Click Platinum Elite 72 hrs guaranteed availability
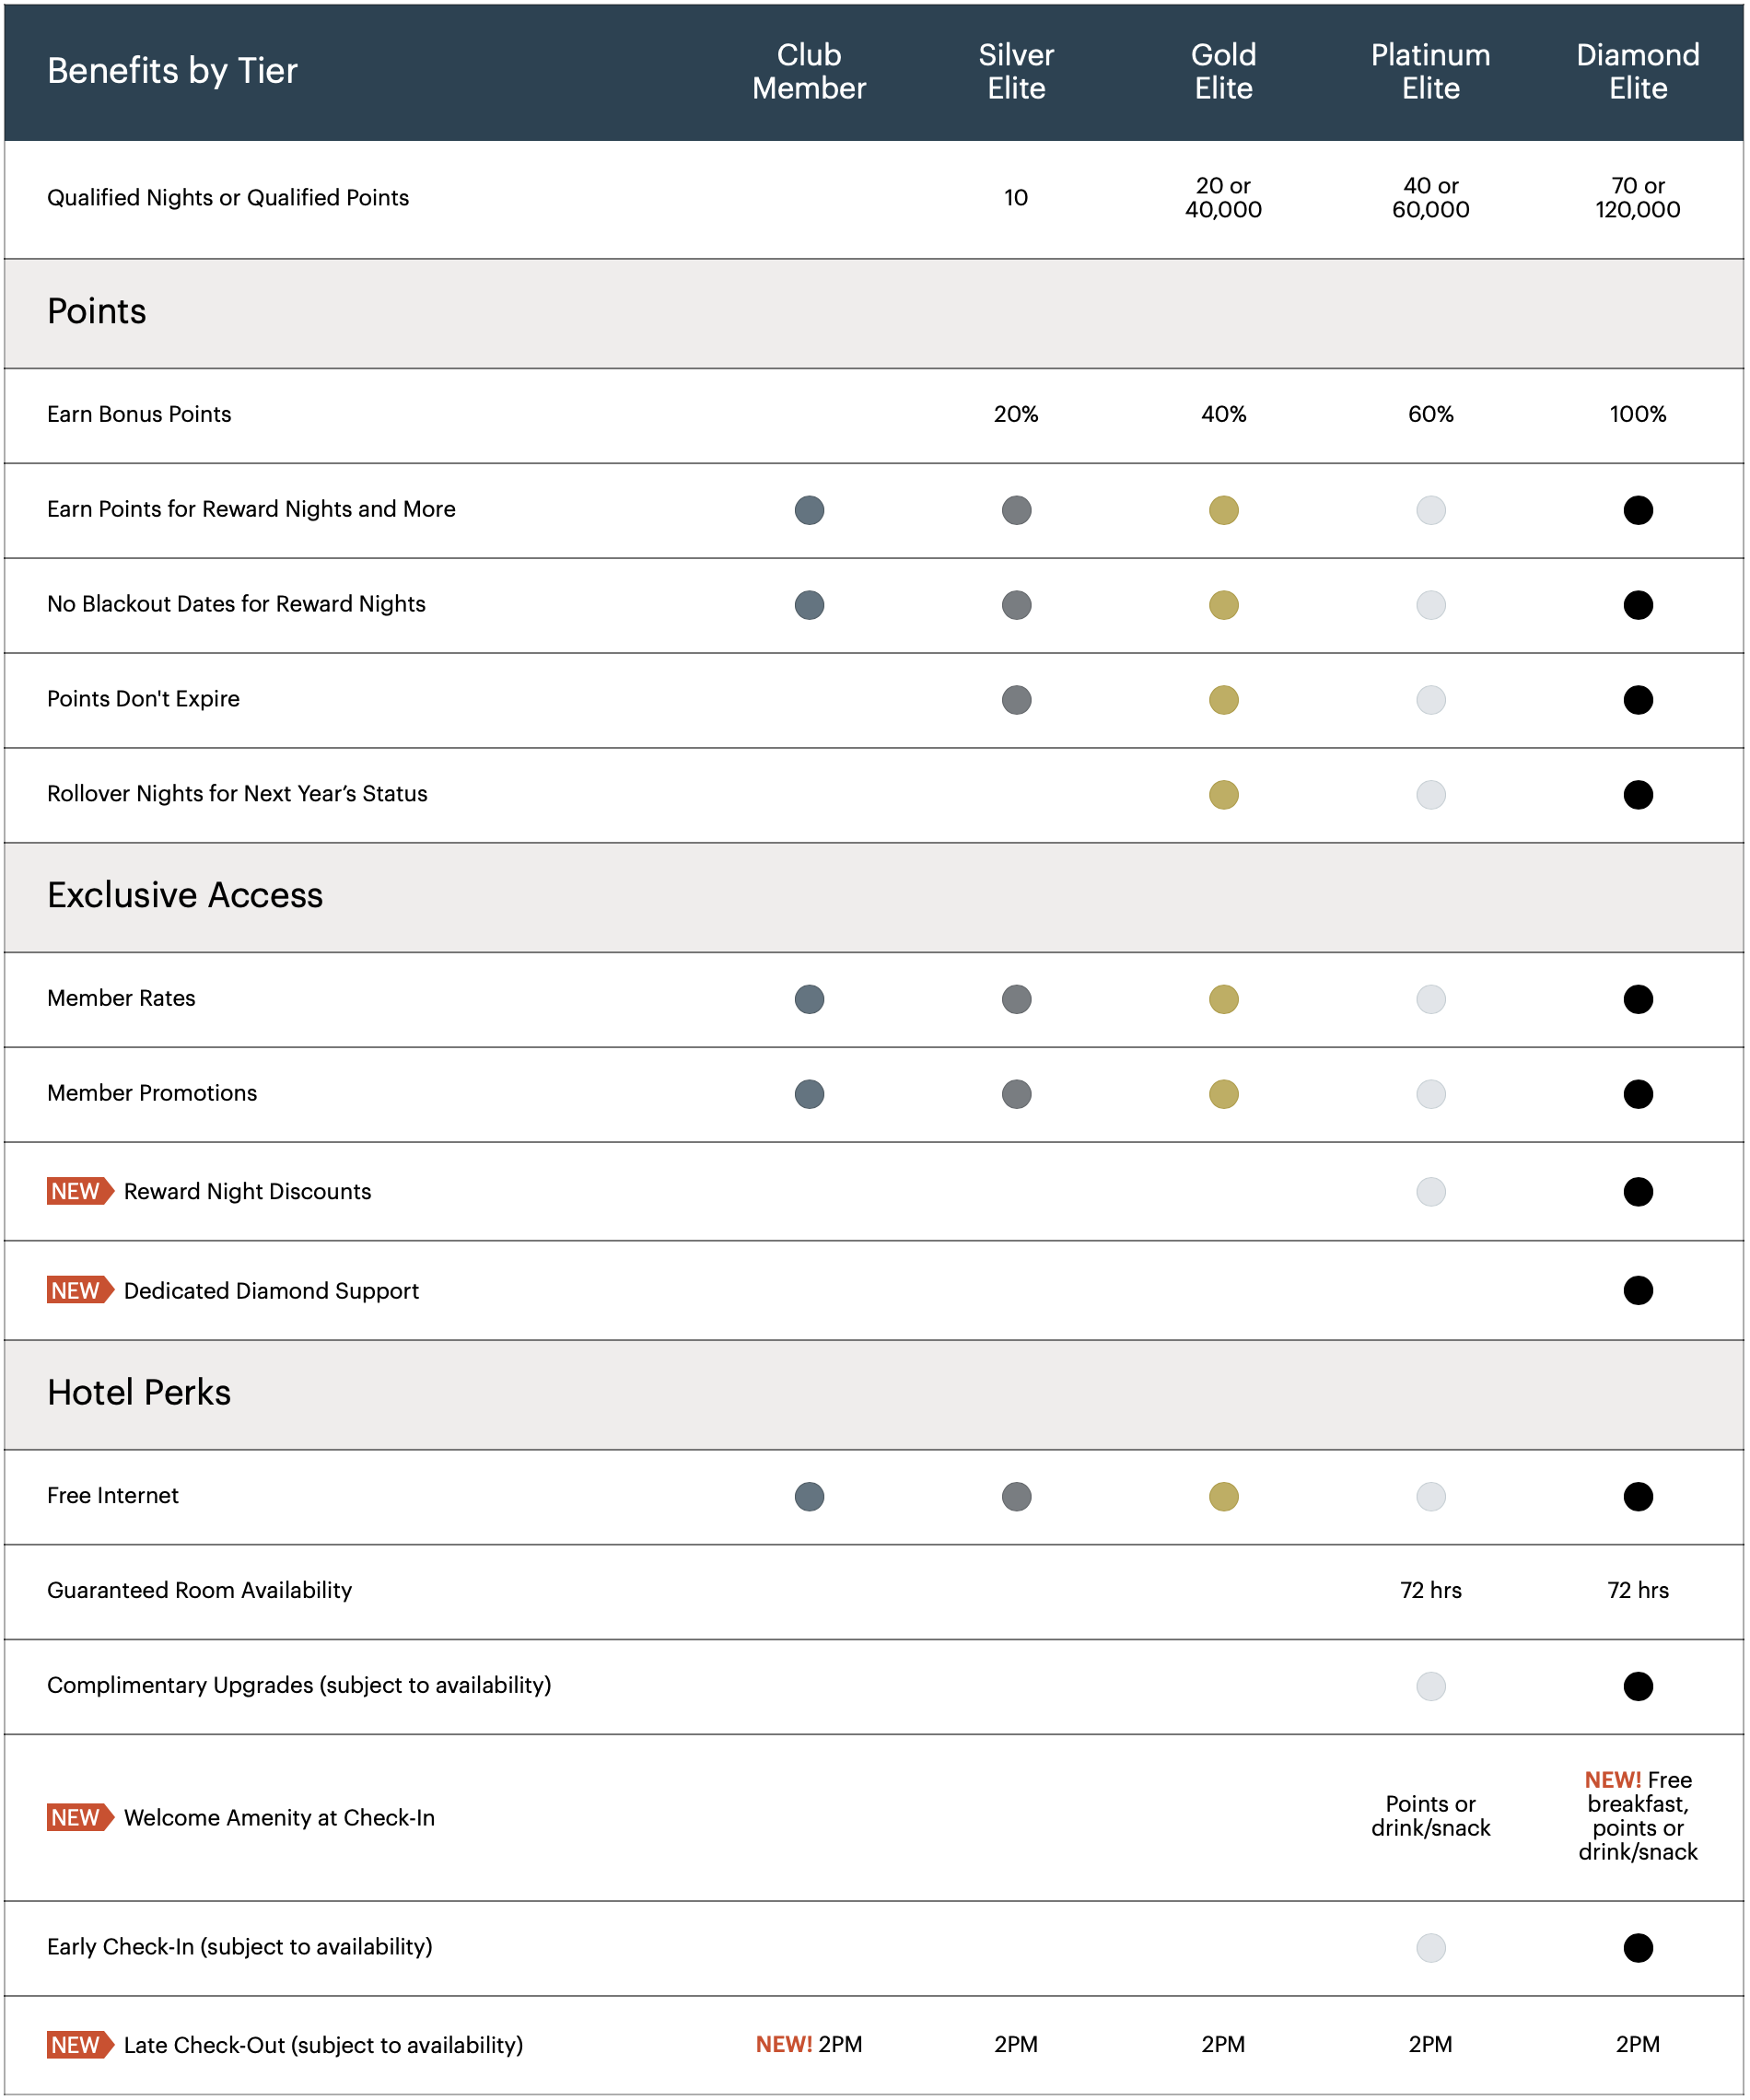Image resolution: width=1750 pixels, height=2100 pixels. point(1430,1590)
